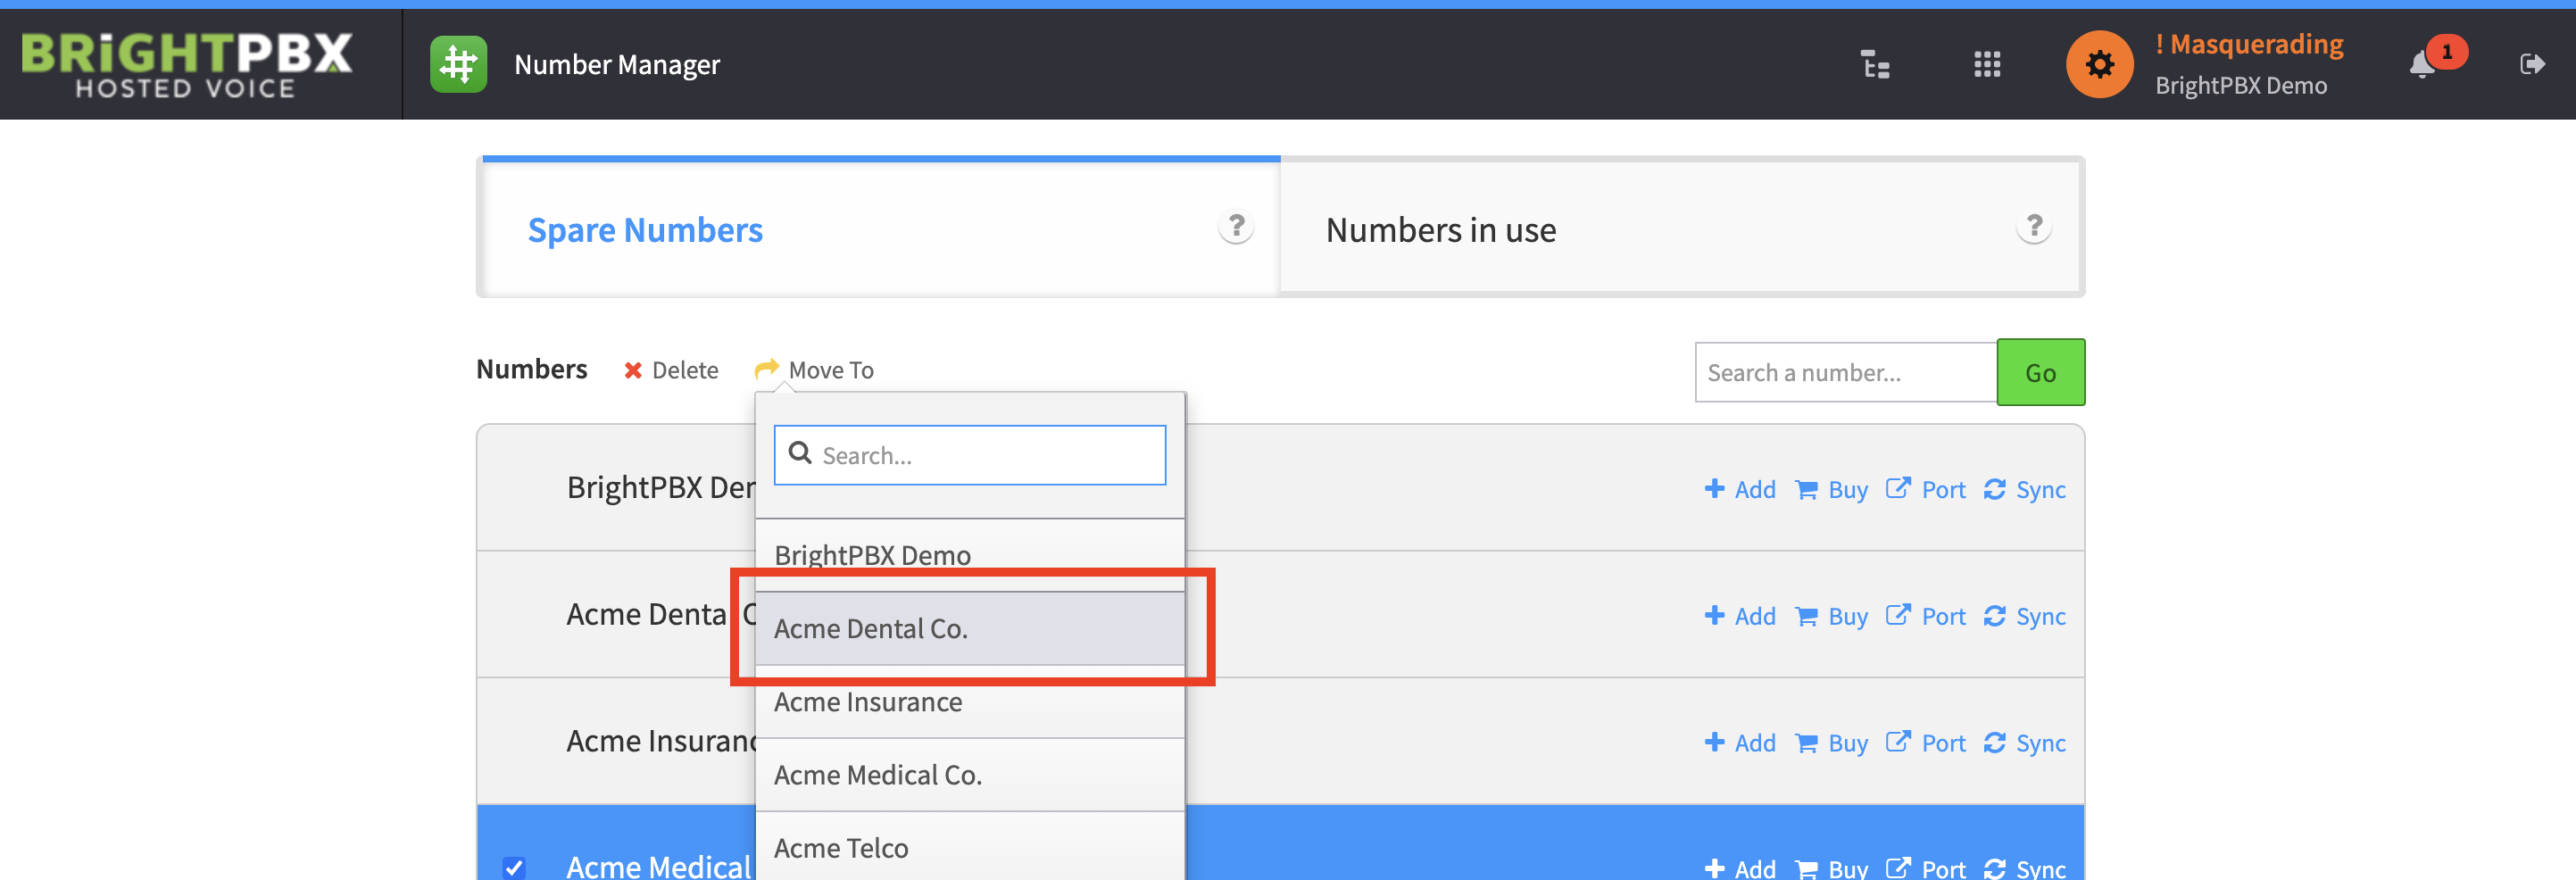Click the Search a number field
2576x880 pixels.
[1845, 373]
